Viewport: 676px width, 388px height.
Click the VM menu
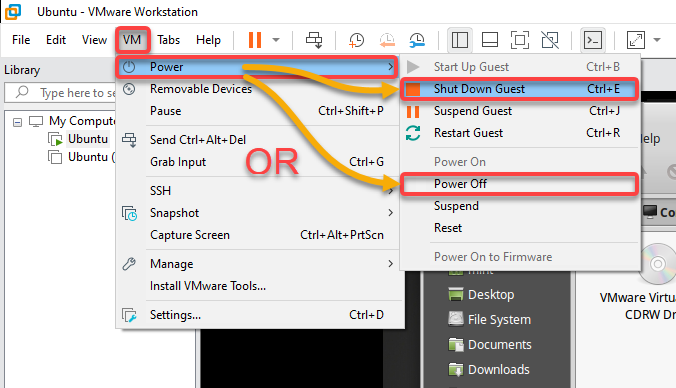(x=132, y=40)
